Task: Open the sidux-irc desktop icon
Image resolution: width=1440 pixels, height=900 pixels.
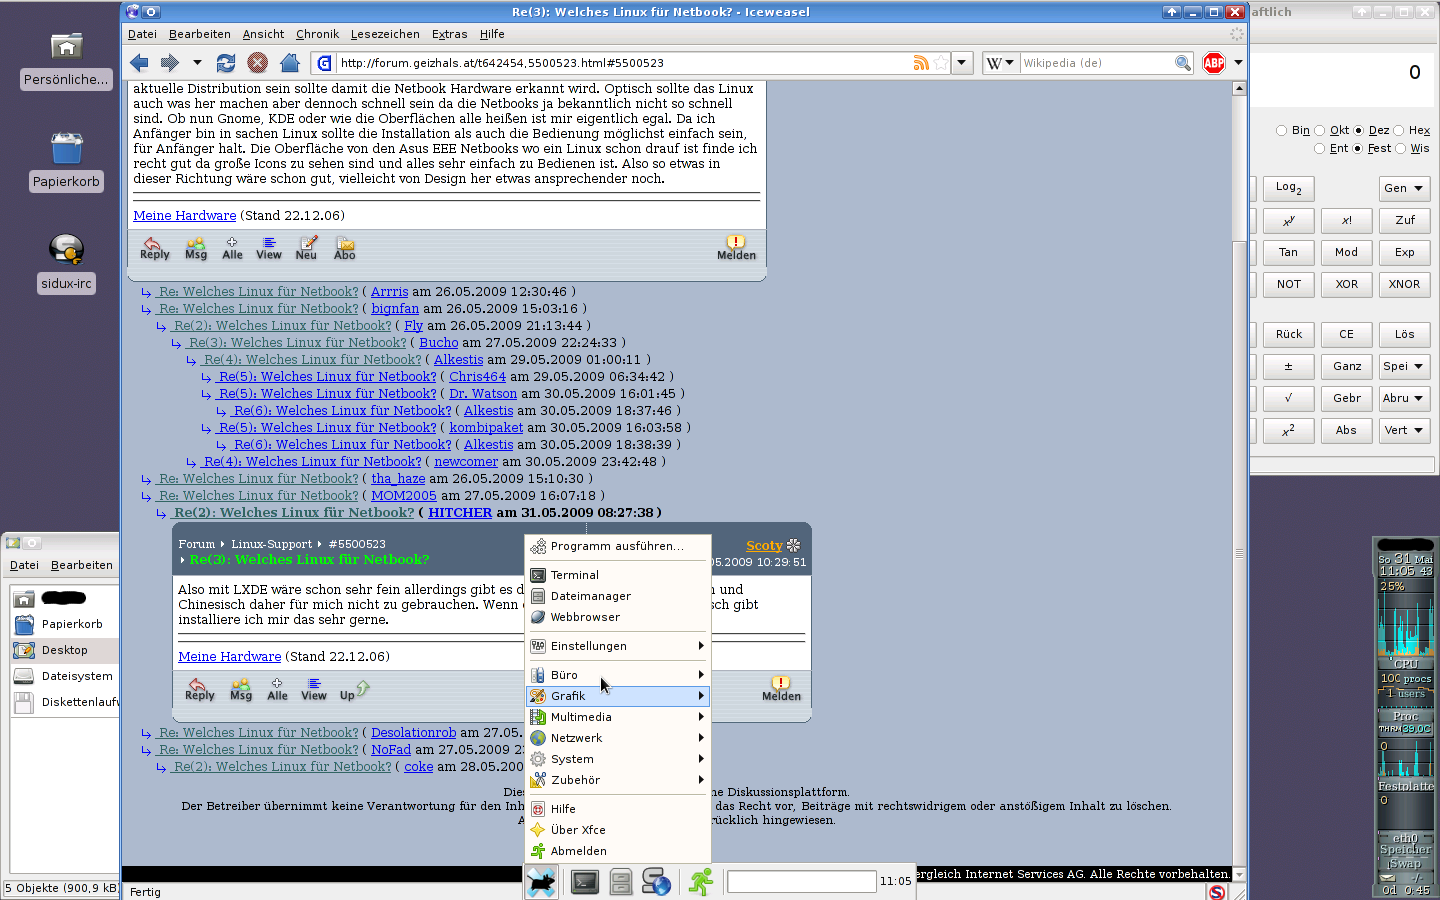Action: pos(66,263)
